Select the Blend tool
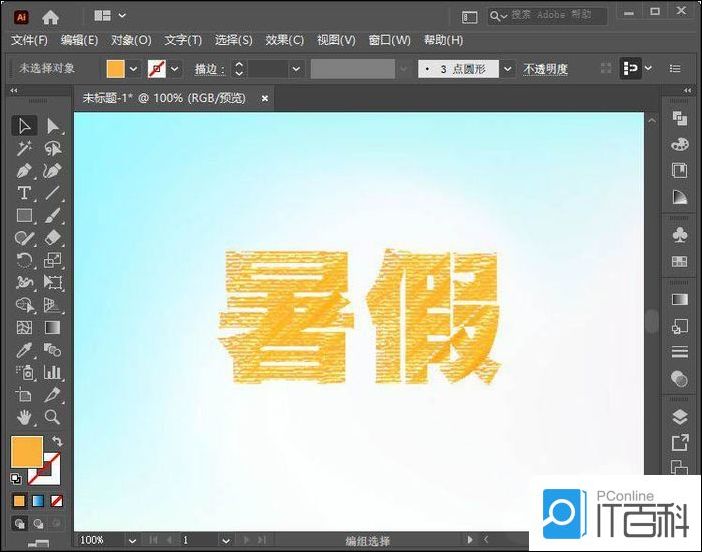The image size is (702, 552). pos(53,350)
